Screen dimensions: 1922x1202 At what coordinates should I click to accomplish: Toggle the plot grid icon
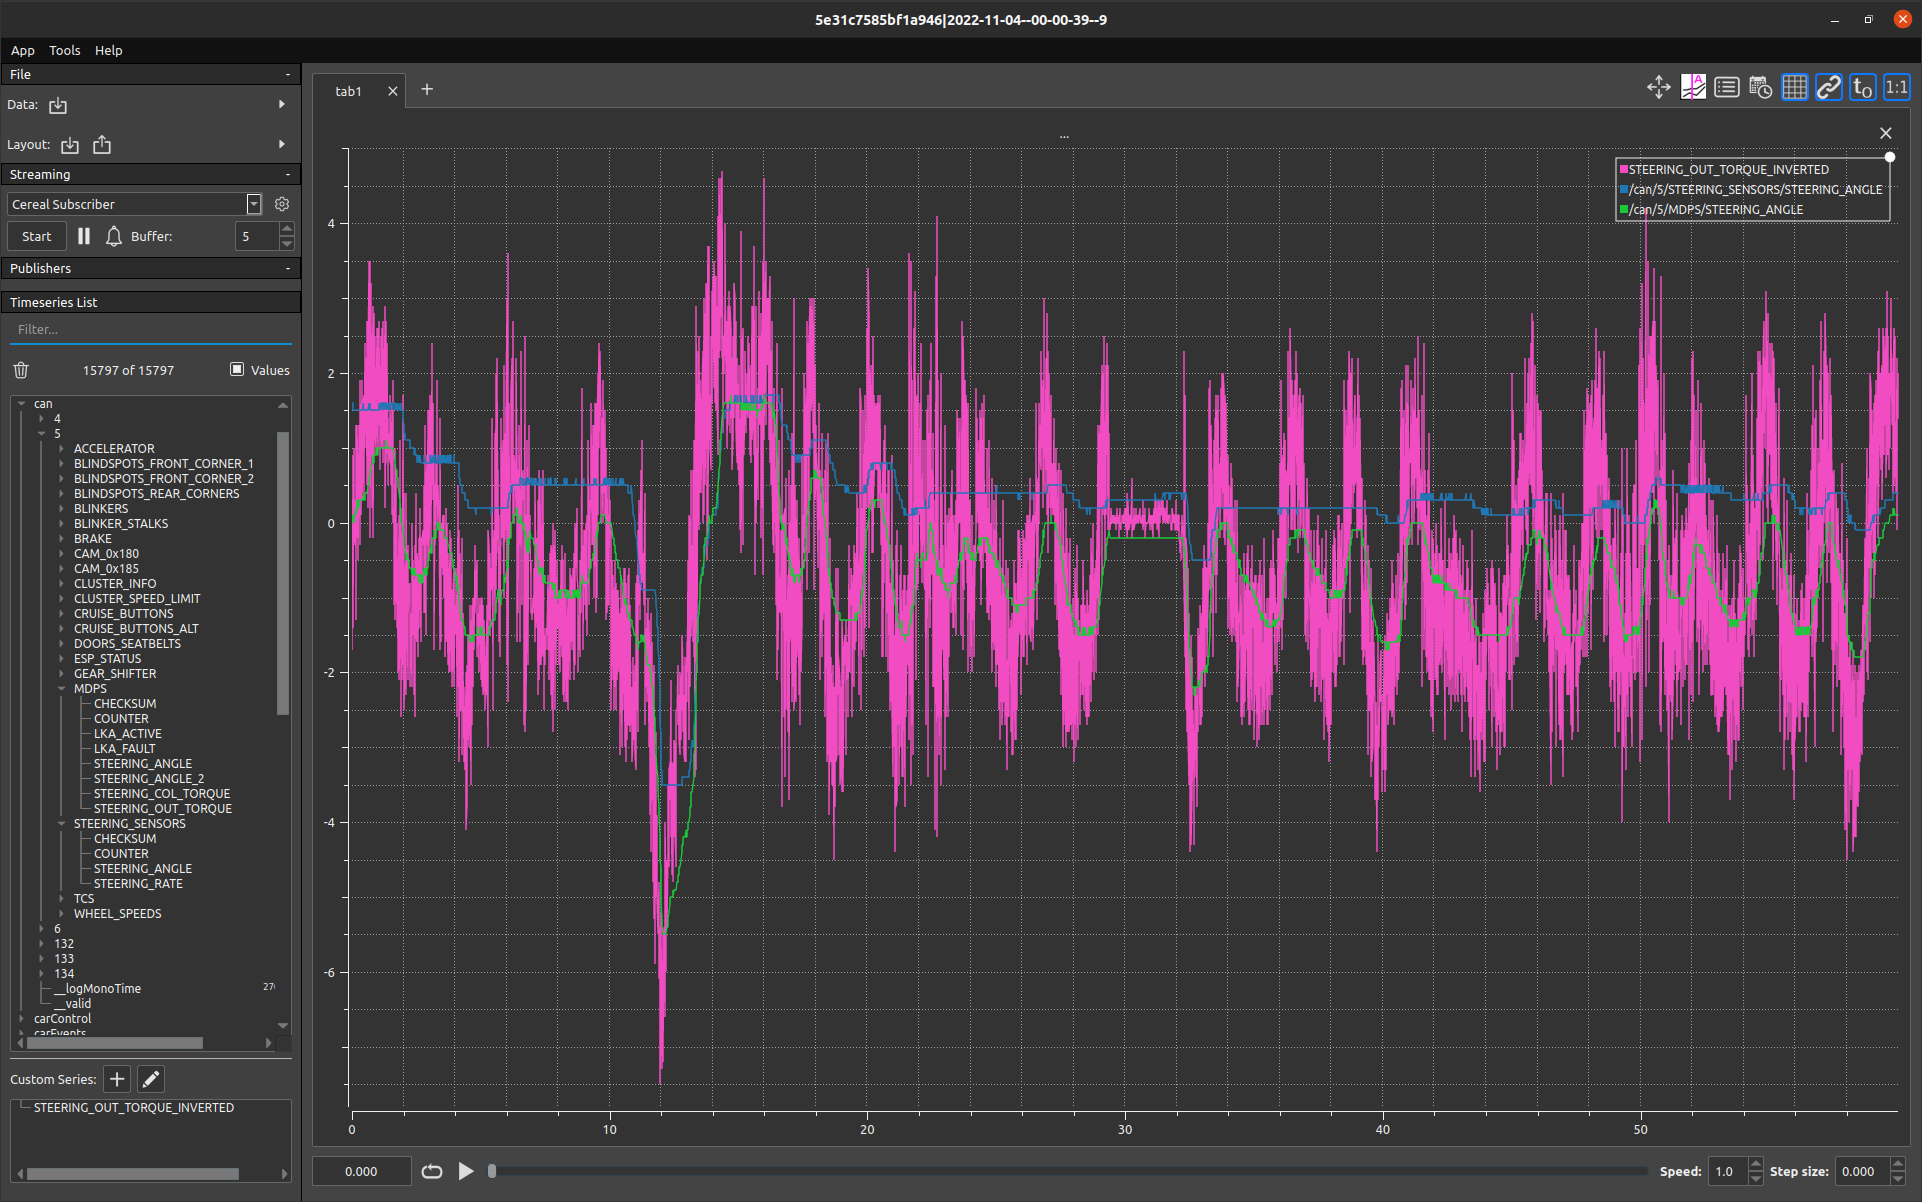[1794, 88]
